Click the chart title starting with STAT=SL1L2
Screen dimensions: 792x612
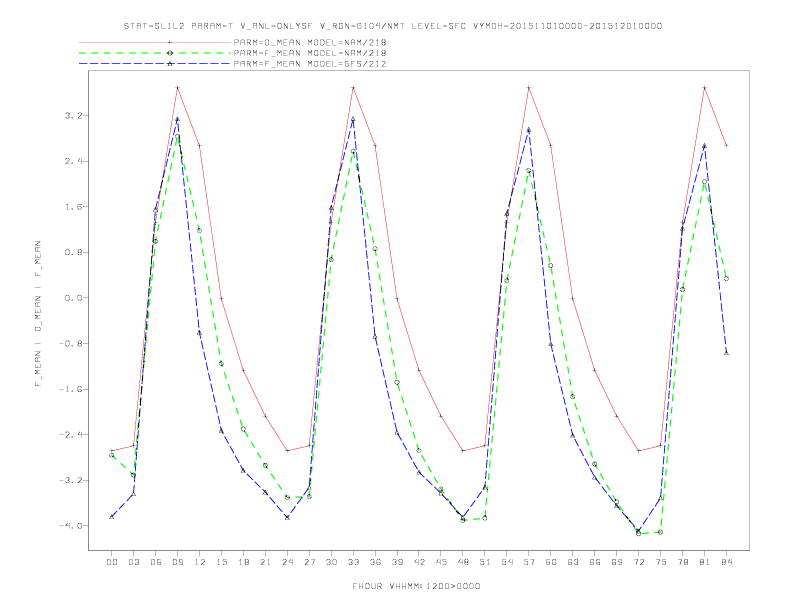(393, 26)
